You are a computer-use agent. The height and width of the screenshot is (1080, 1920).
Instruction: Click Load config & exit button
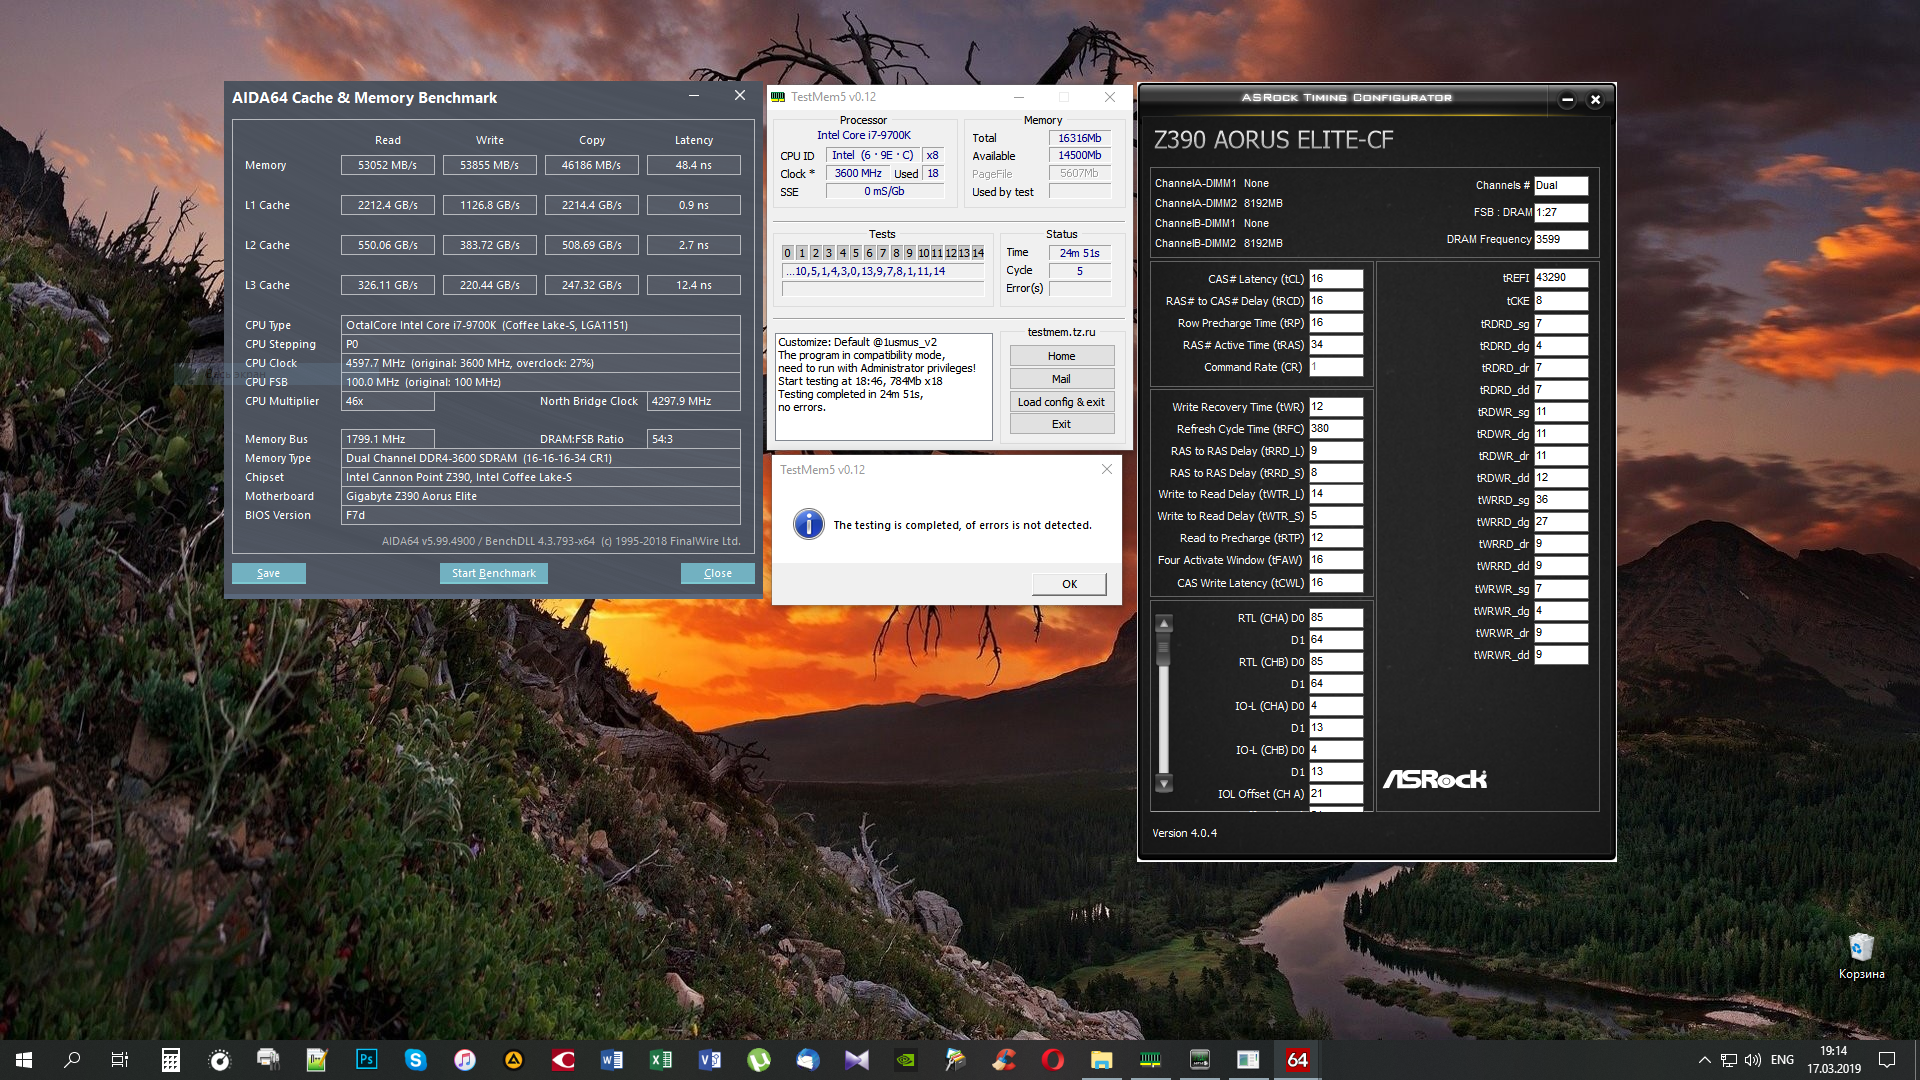pos(1061,402)
